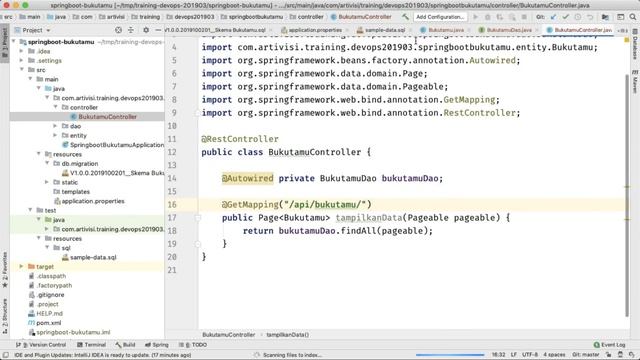Click '4 spaces' indent setting

click(x=554, y=355)
